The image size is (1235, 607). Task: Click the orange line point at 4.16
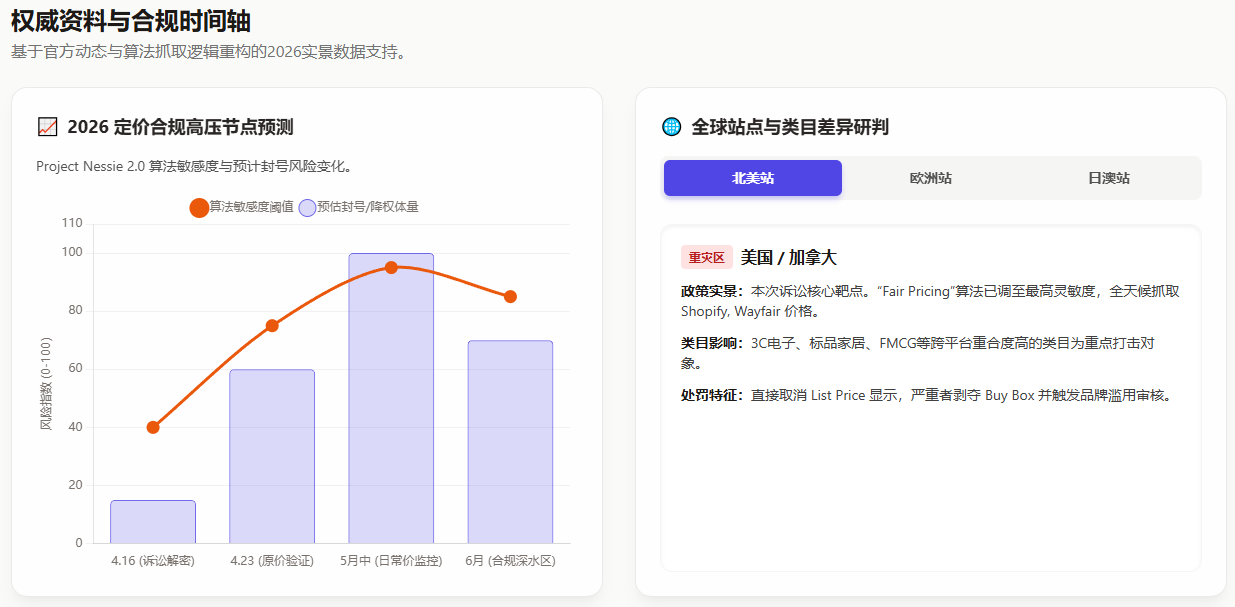(x=153, y=427)
